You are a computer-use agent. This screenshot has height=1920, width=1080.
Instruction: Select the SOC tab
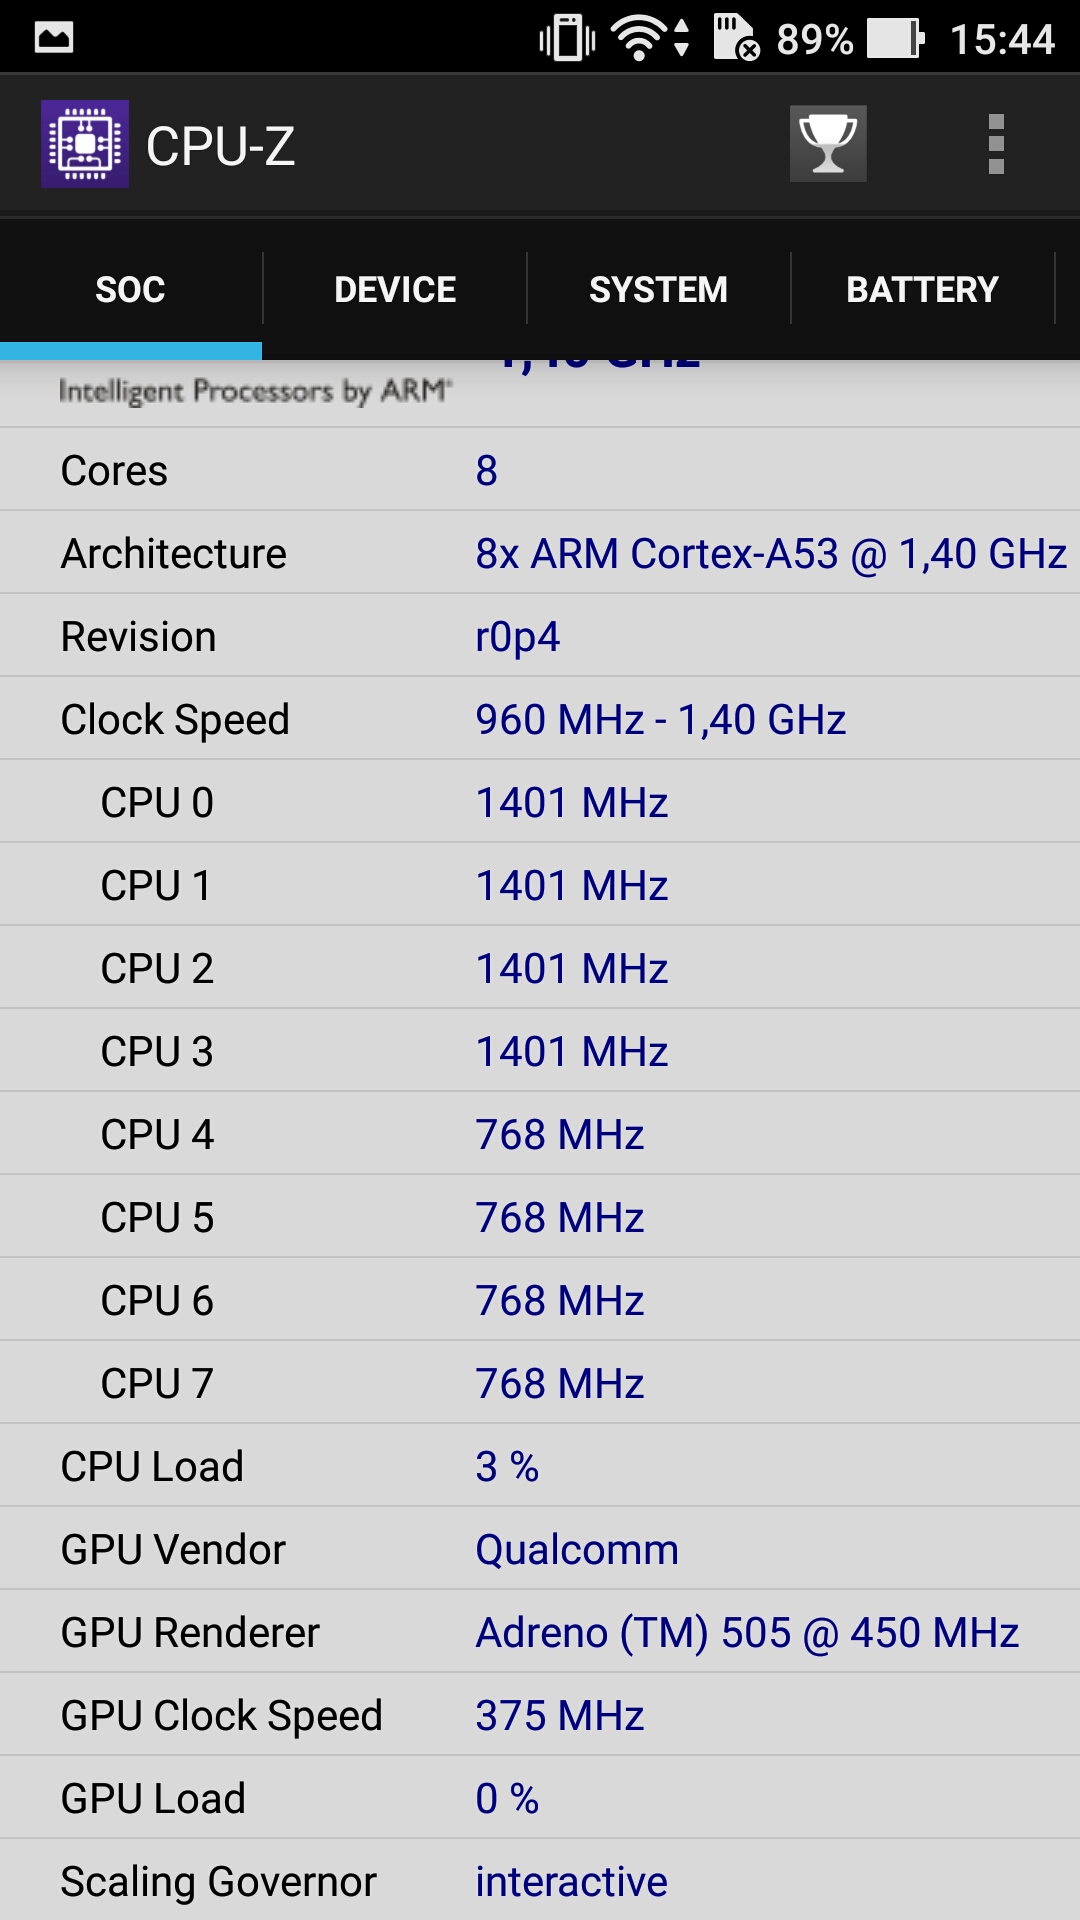click(131, 290)
